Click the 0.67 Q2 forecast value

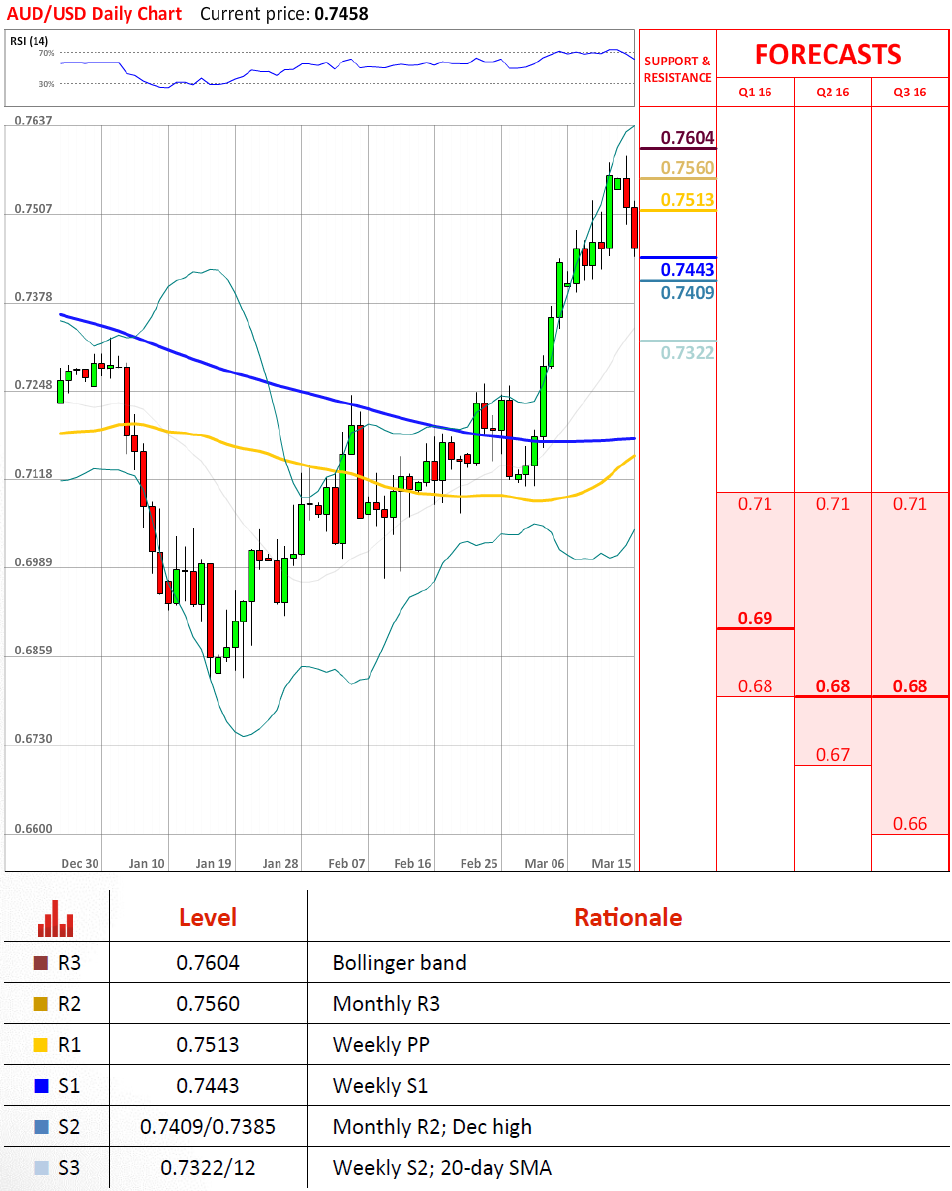[x=833, y=755]
